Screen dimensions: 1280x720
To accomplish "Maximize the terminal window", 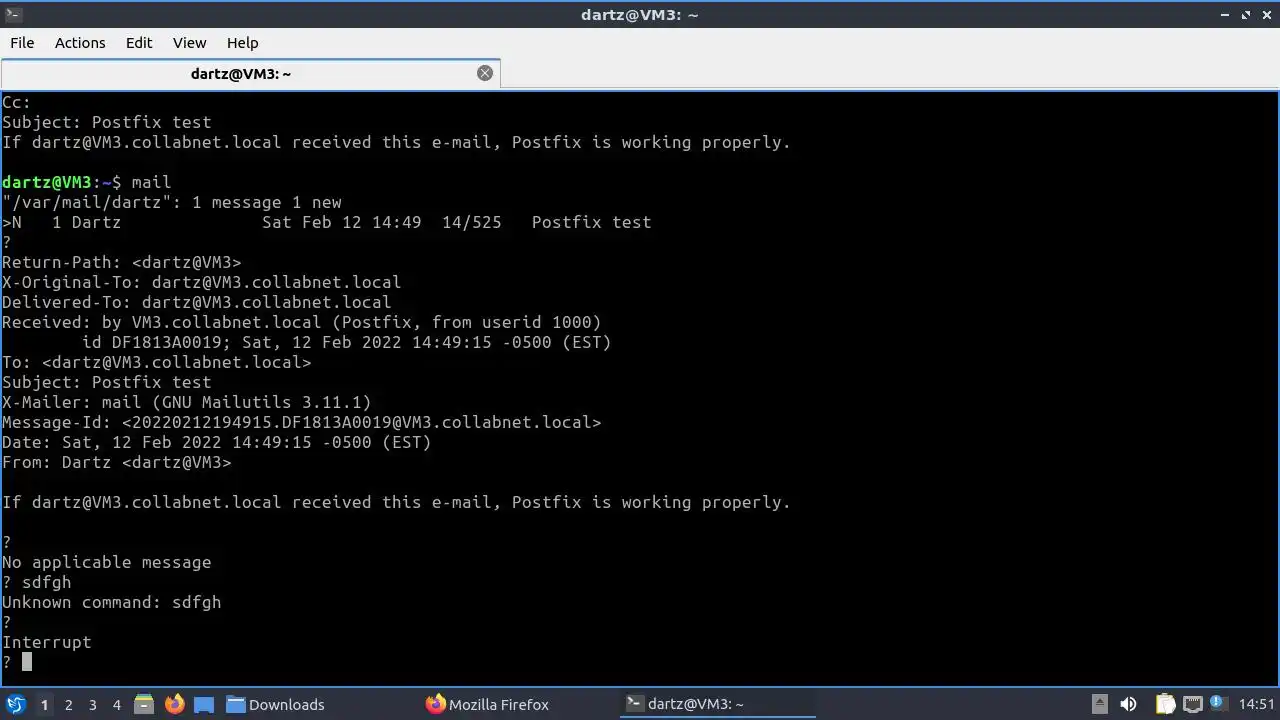I will click(1246, 14).
